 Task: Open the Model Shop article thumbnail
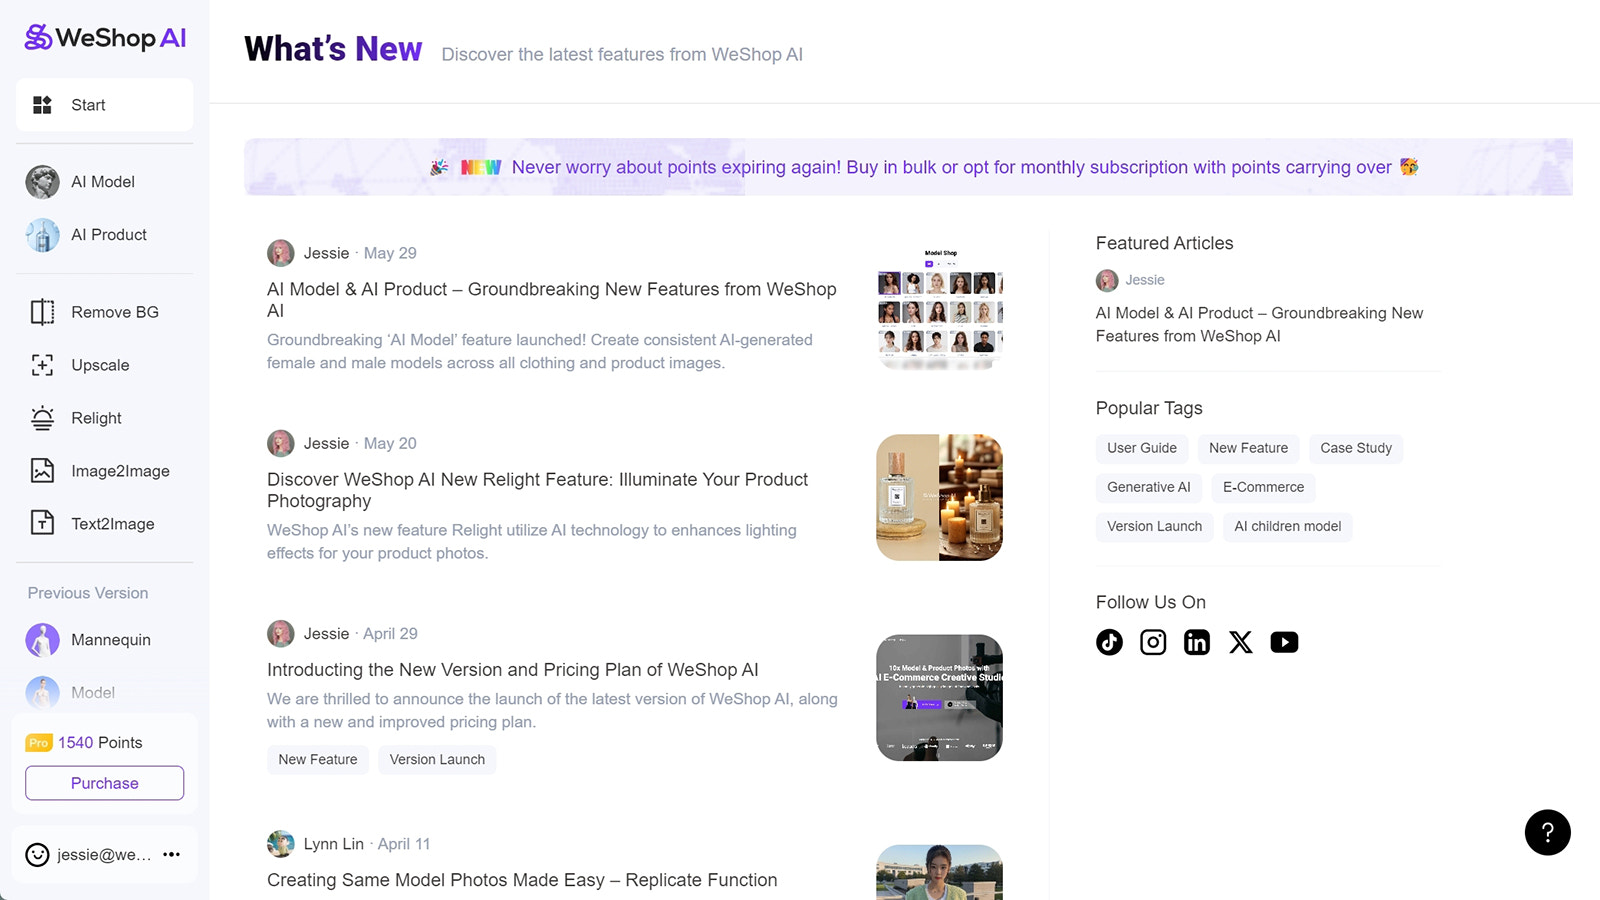[x=940, y=307]
